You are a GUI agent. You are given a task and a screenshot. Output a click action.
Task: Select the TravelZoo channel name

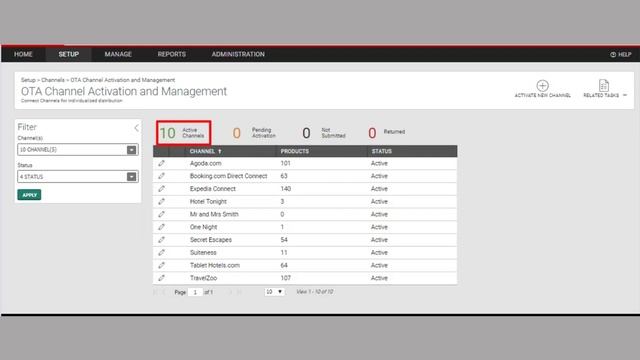(x=203, y=278)
